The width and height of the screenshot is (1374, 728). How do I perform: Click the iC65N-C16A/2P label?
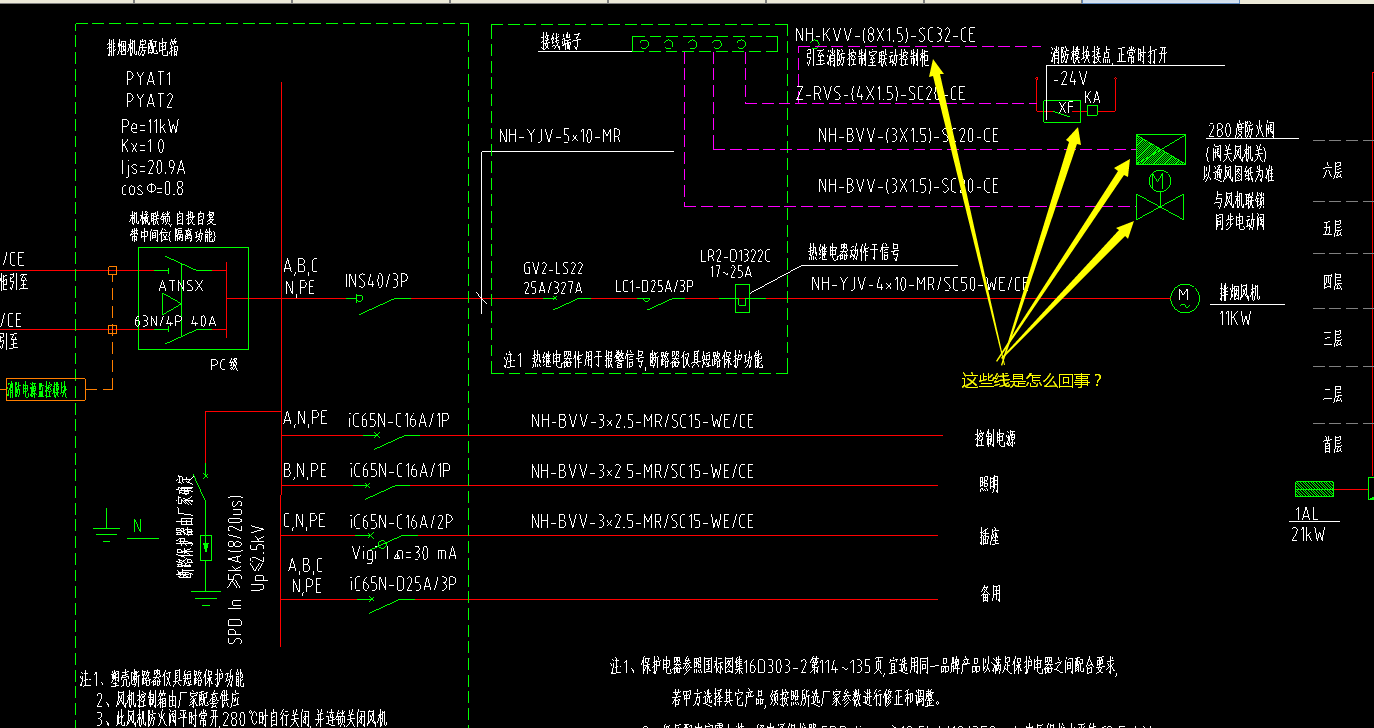point(401,522)
